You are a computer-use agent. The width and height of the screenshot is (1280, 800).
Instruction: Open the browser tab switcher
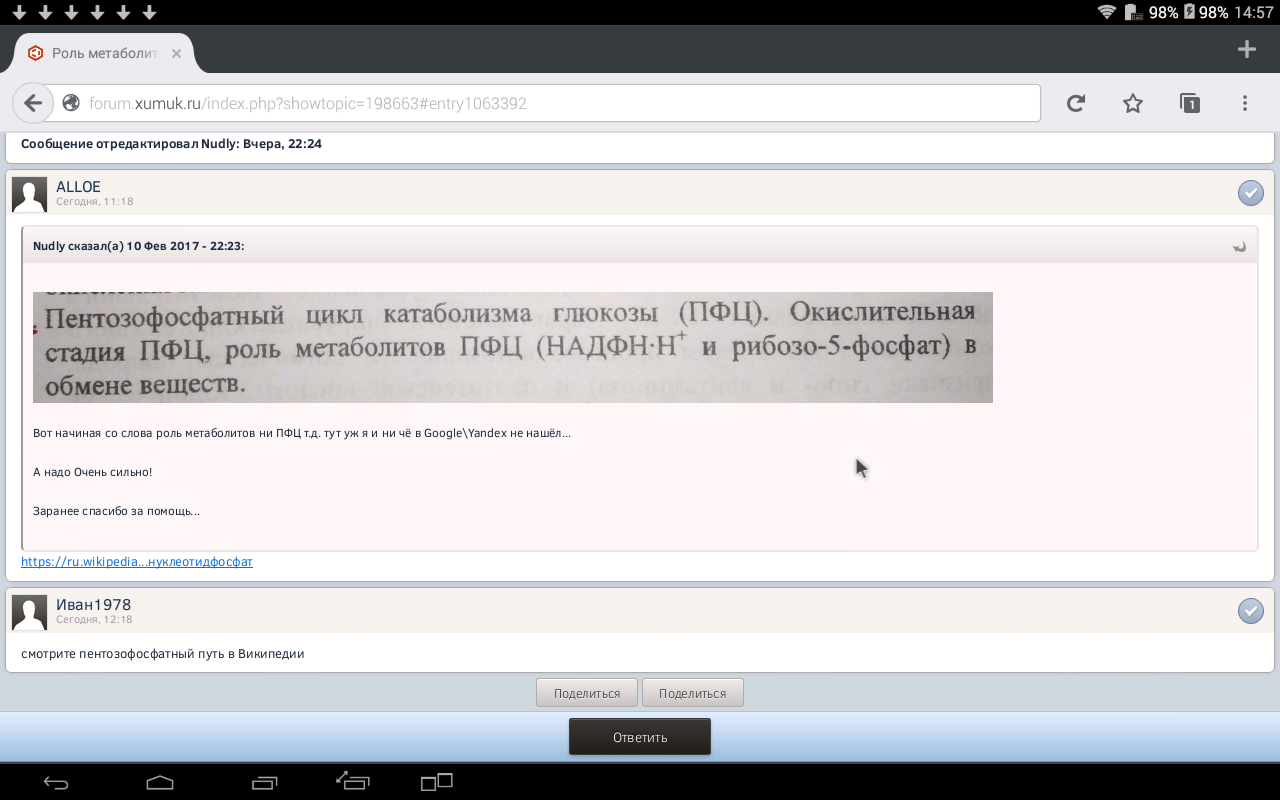[x=1189, y=103]
